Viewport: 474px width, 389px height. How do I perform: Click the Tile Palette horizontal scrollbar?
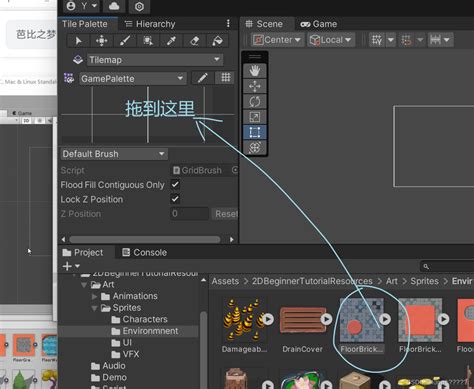[145, 240]
